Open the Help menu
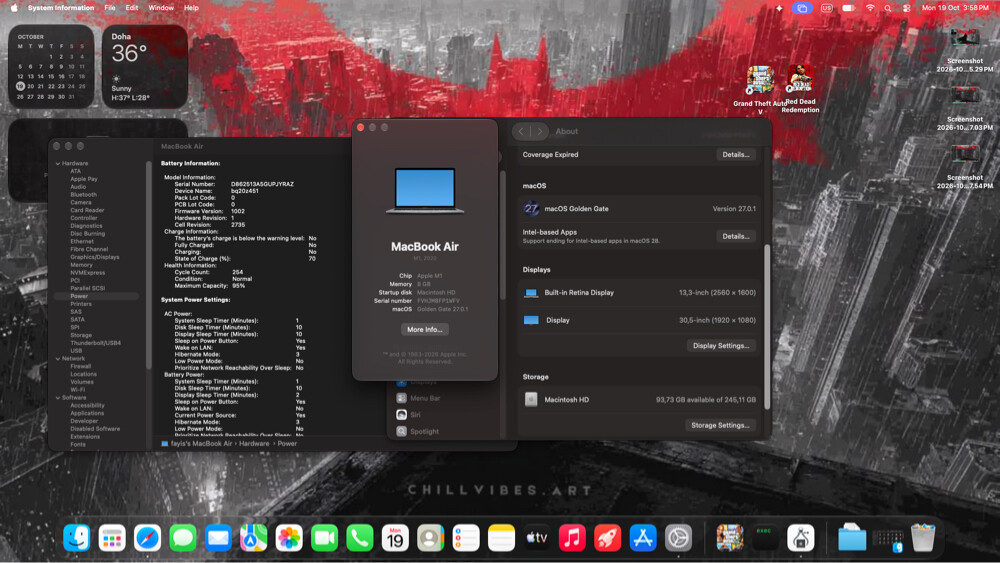Image resolution: width=1000 pixels, height=563 pixels. [191, 8]
